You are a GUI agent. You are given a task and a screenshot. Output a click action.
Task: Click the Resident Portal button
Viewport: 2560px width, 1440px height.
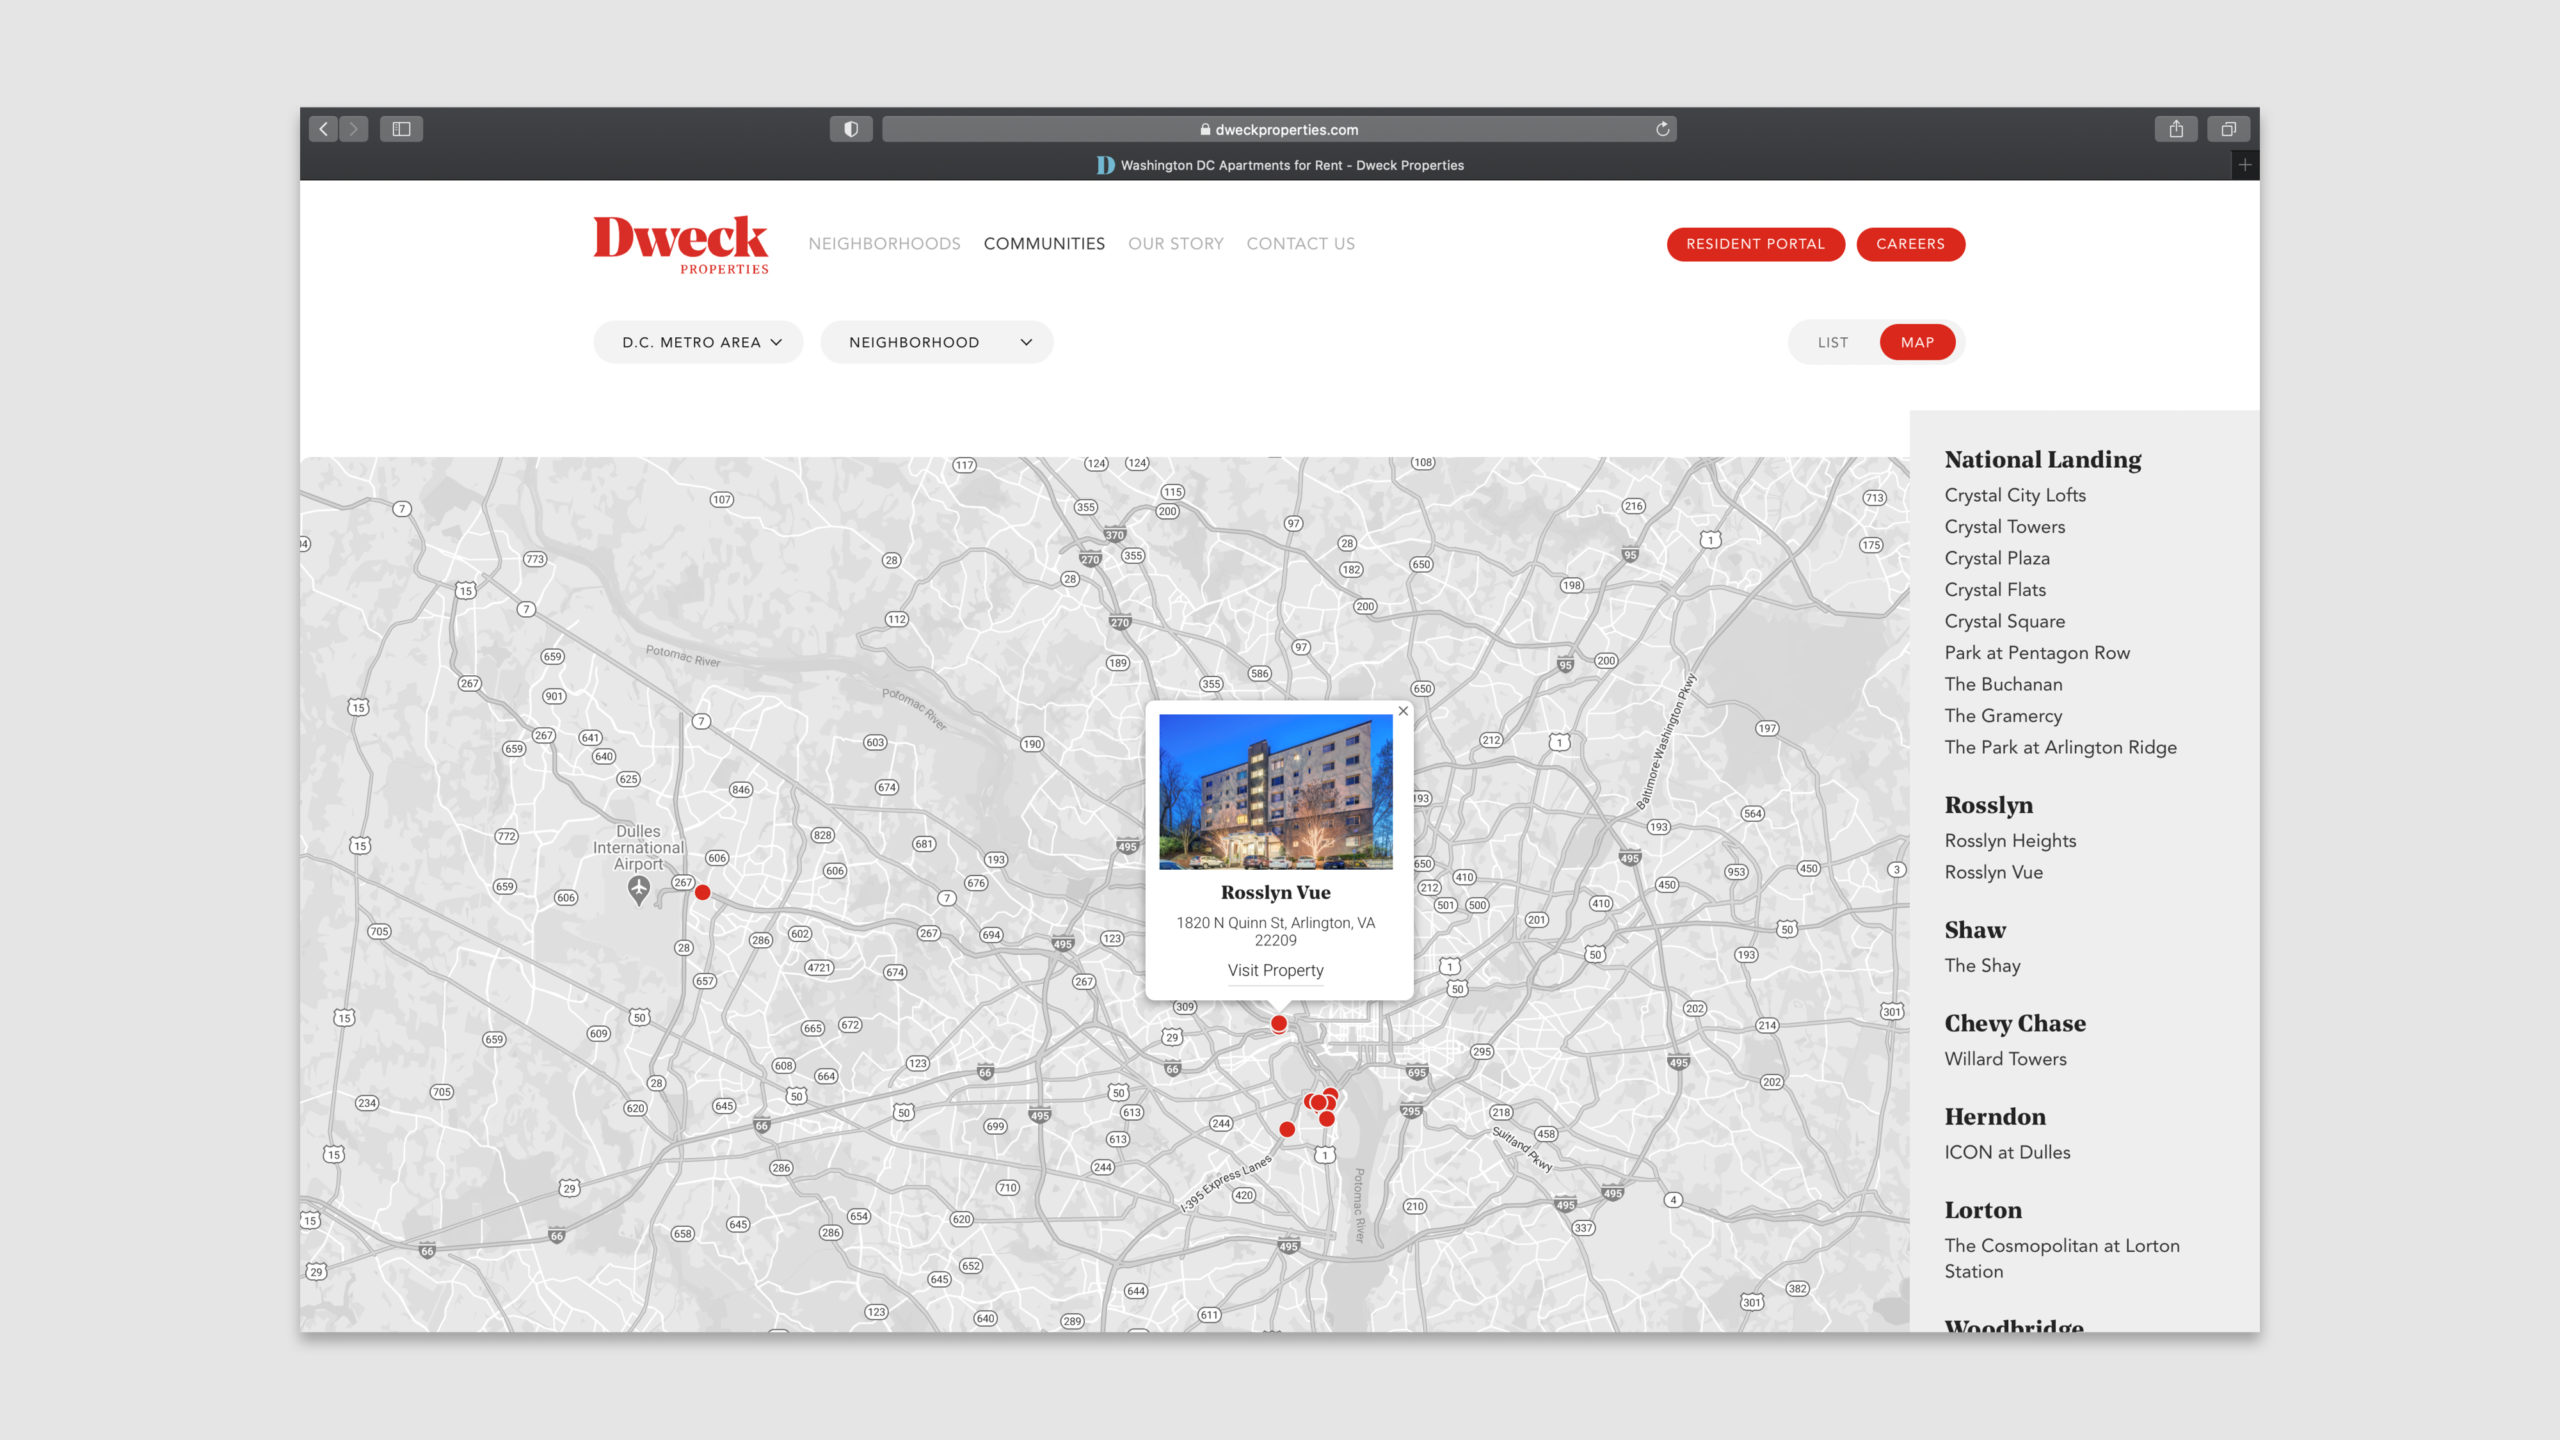point(1755,244)
